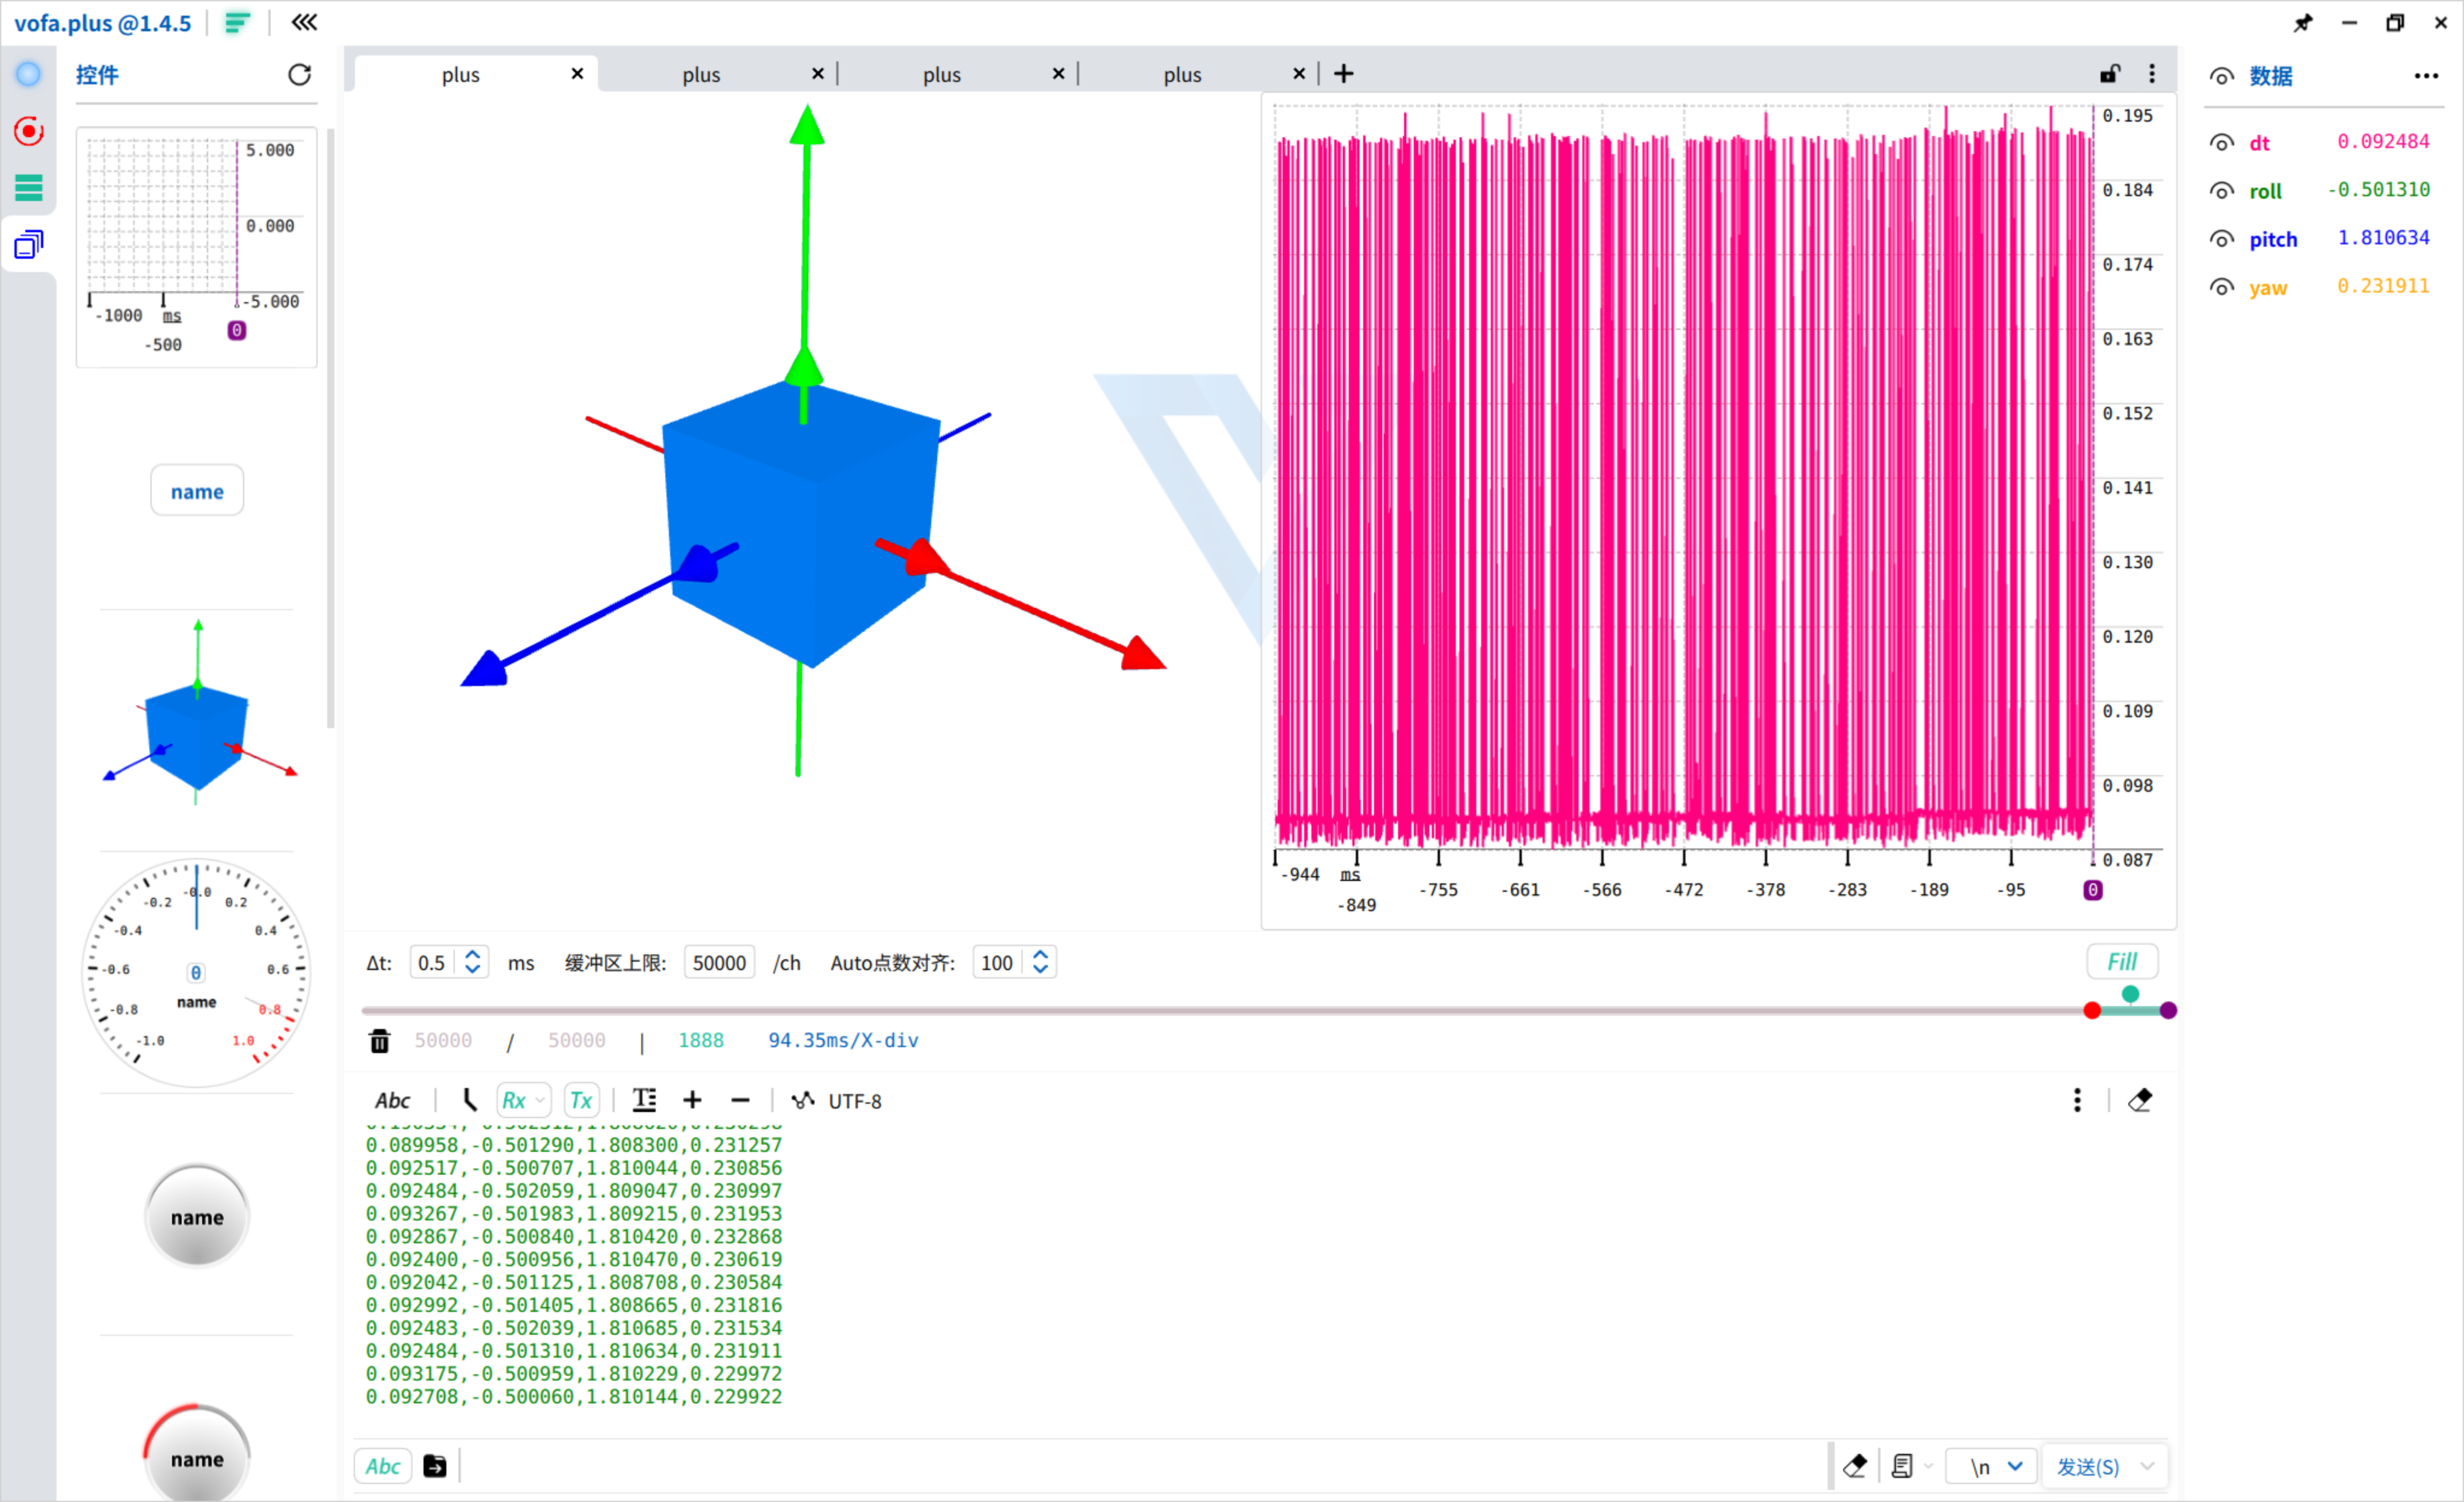Screen dimensions: 2464x1502
Task: Pin the window on top
Action: (2302, 22)
